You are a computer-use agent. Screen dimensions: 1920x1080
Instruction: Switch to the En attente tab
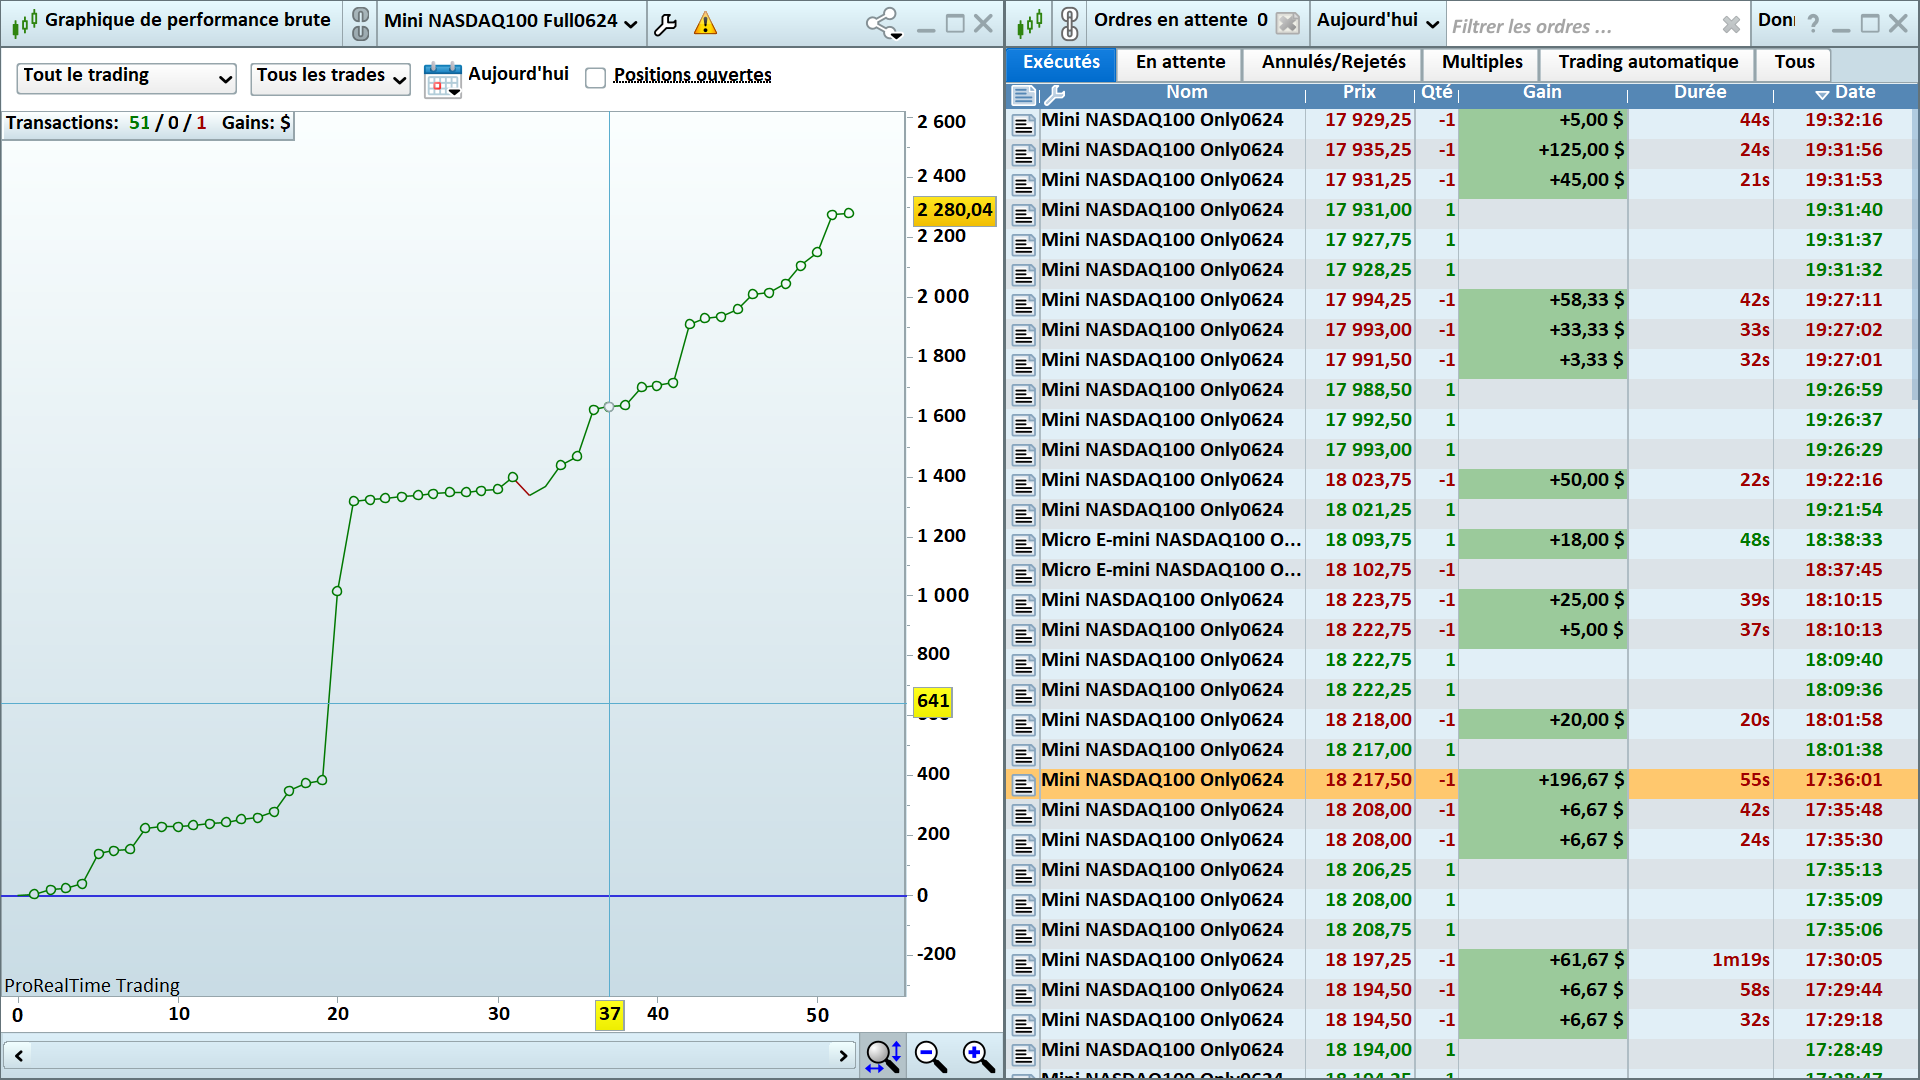coord(1180,63)
